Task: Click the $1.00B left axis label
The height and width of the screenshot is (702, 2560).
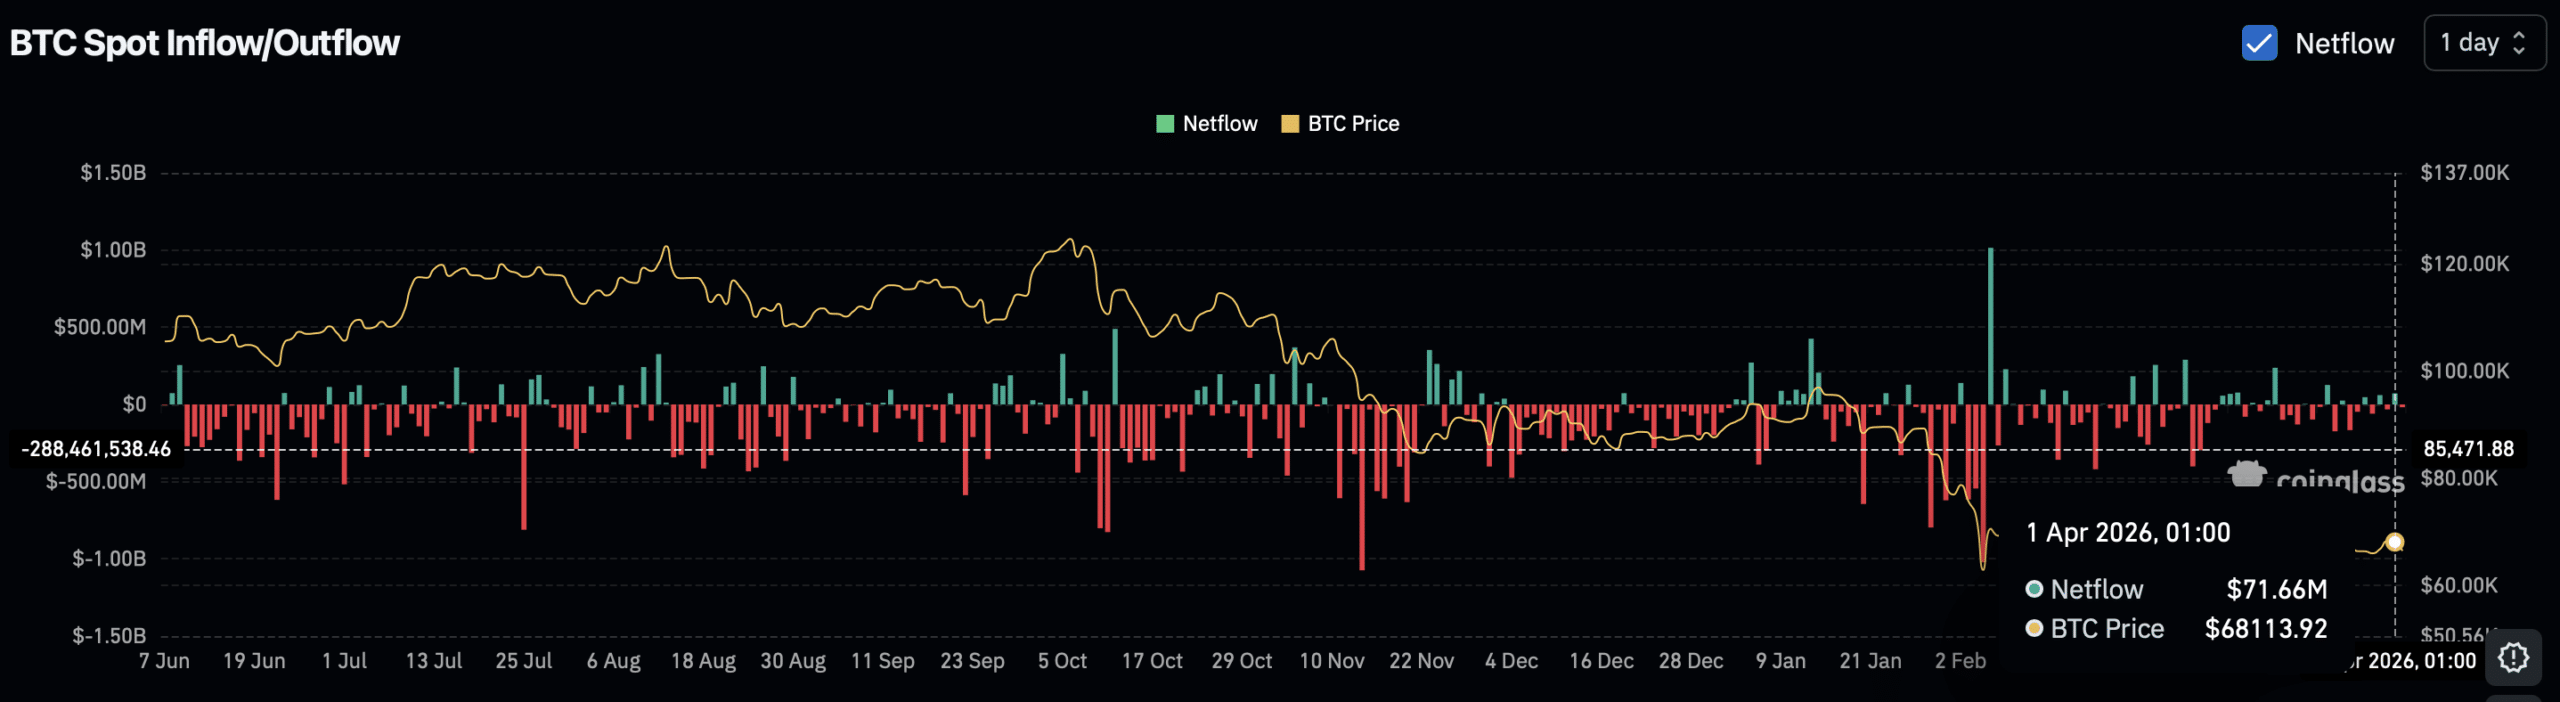Action: click(x=113, y=250)
